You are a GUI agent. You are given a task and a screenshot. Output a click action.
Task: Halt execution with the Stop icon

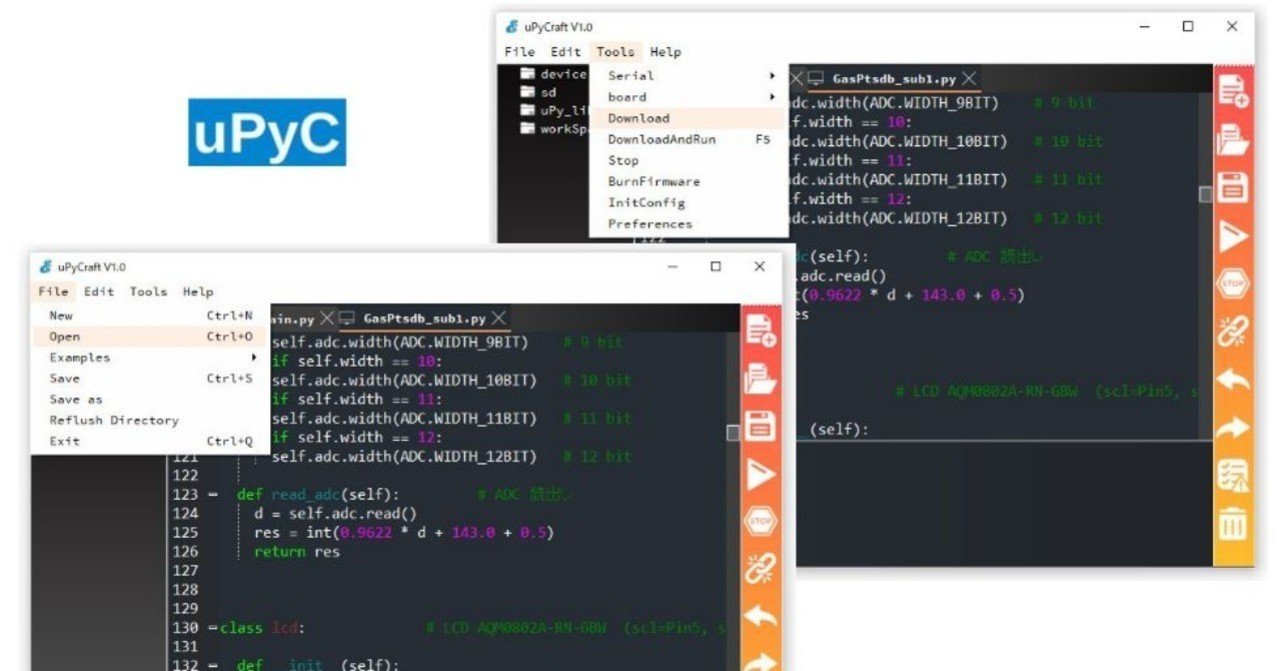1232,282
